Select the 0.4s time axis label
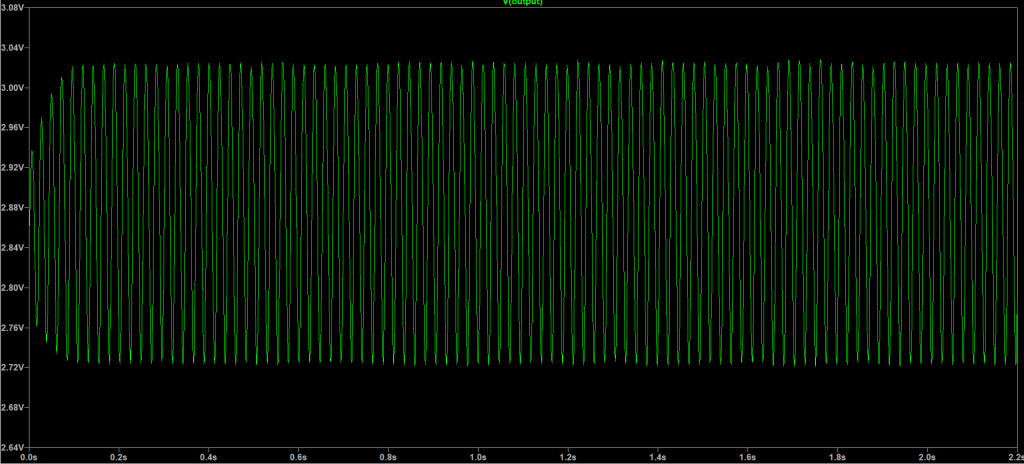Image resolution: width=1024 pixels, height=464 pixels. click(210, 457)
